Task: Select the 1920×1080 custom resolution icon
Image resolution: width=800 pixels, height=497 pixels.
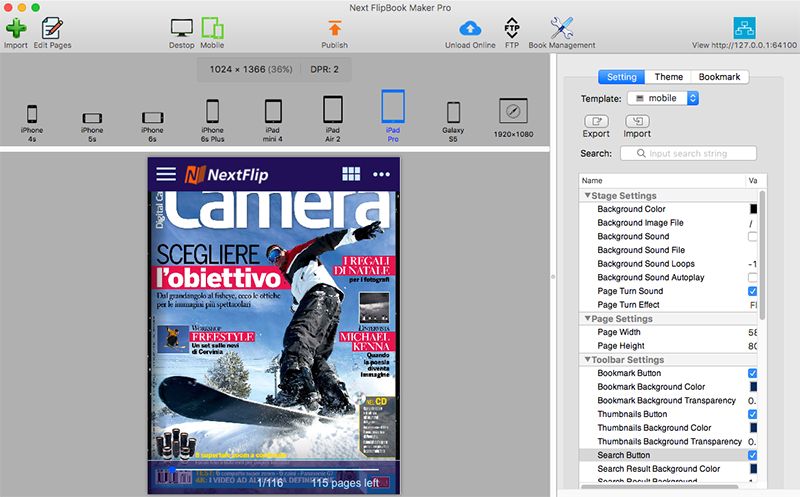Action: 513,111
